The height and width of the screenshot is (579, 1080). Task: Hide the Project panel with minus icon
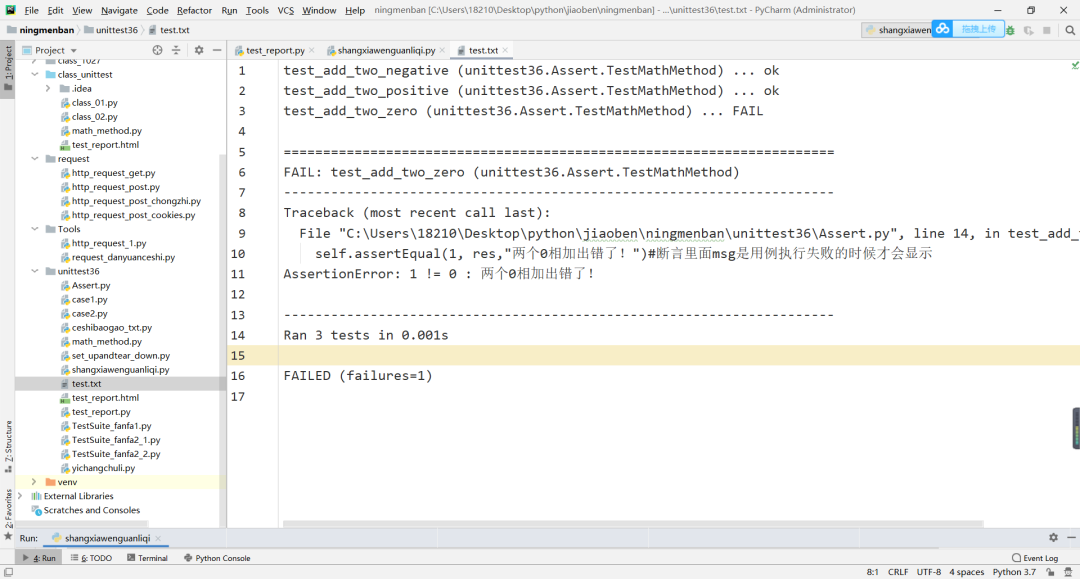tap(217, 50)
